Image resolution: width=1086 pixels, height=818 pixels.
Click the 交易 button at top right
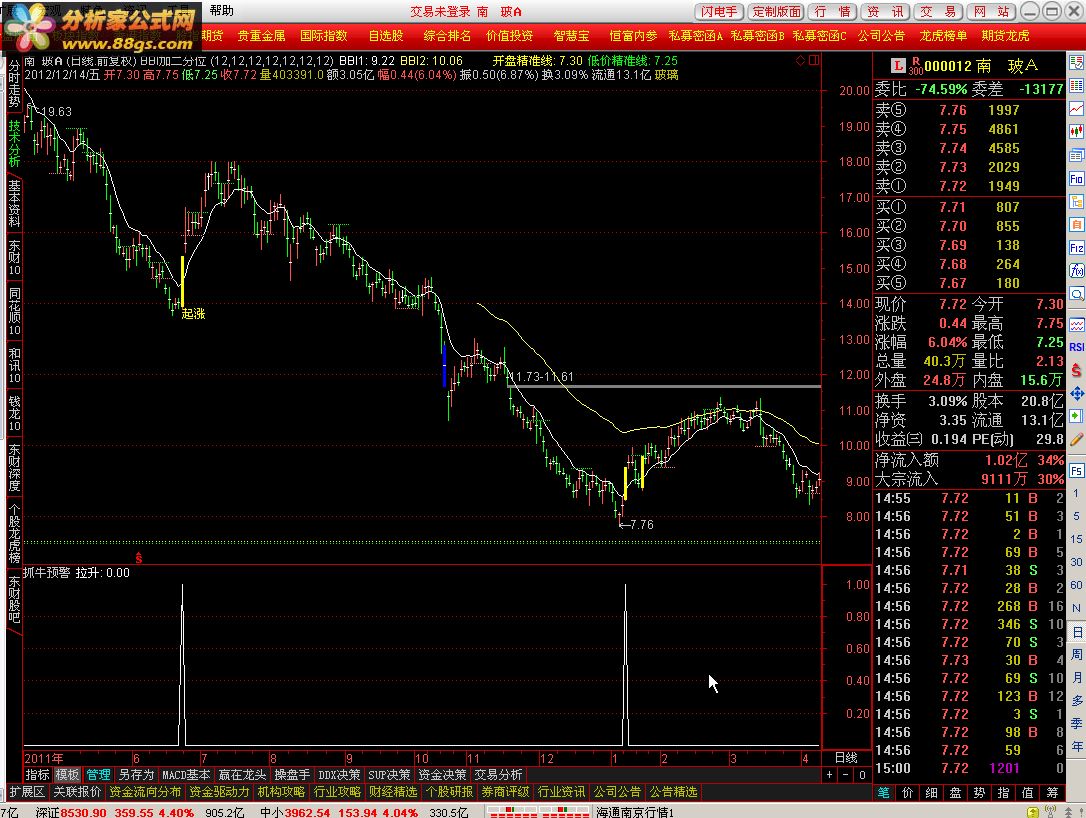click(938, 12)
